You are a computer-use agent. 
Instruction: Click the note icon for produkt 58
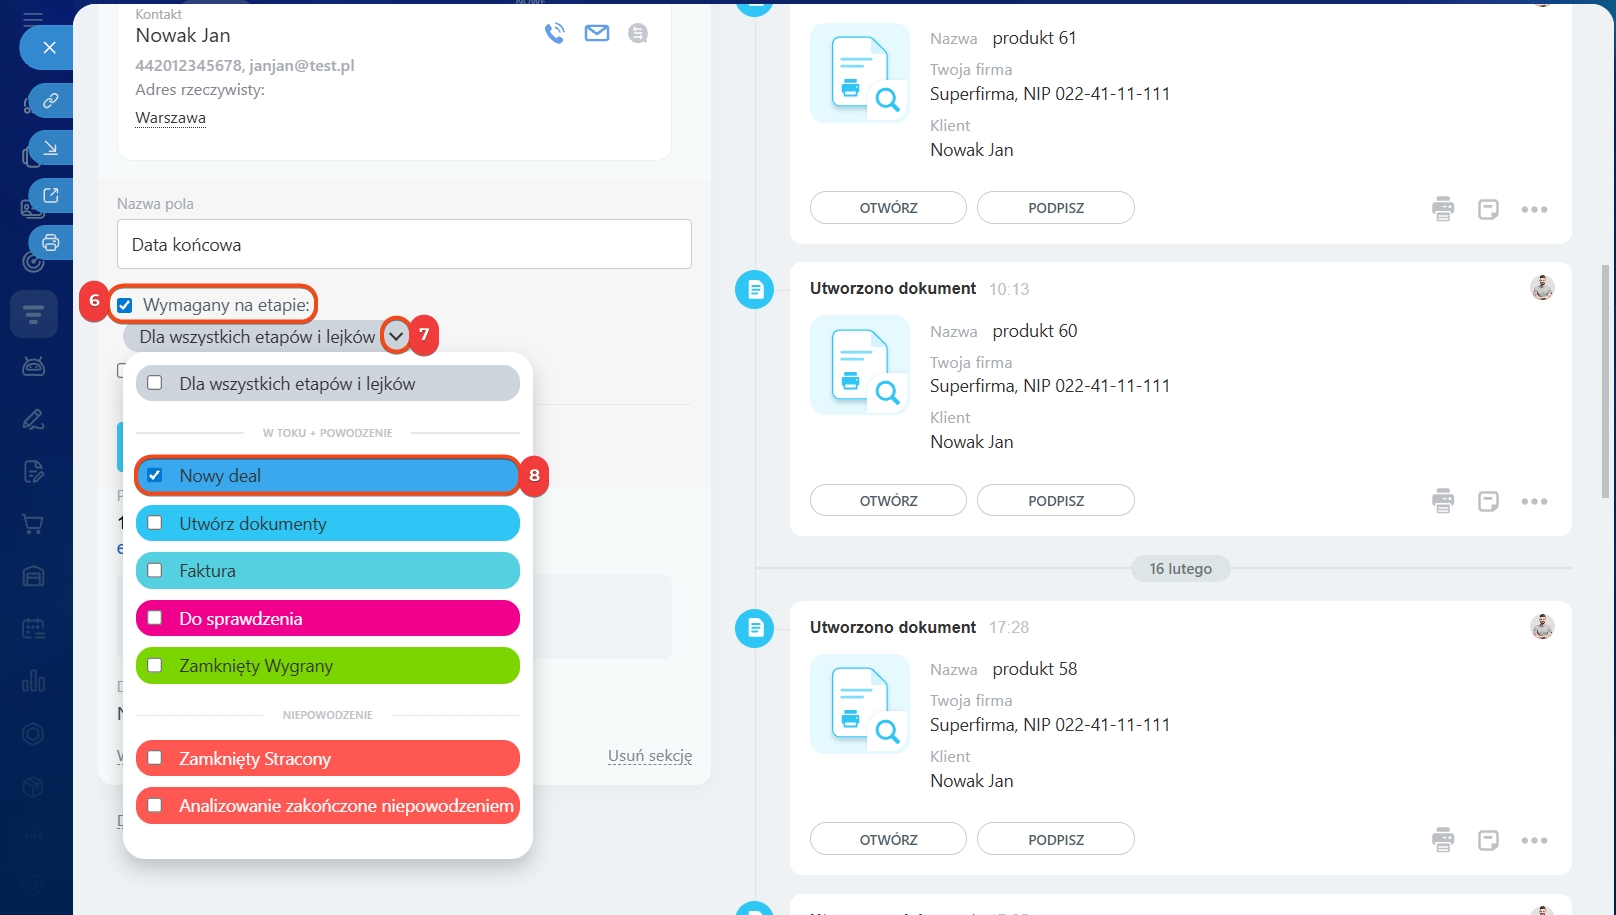pyautogui.click(x=1488, y=841)
